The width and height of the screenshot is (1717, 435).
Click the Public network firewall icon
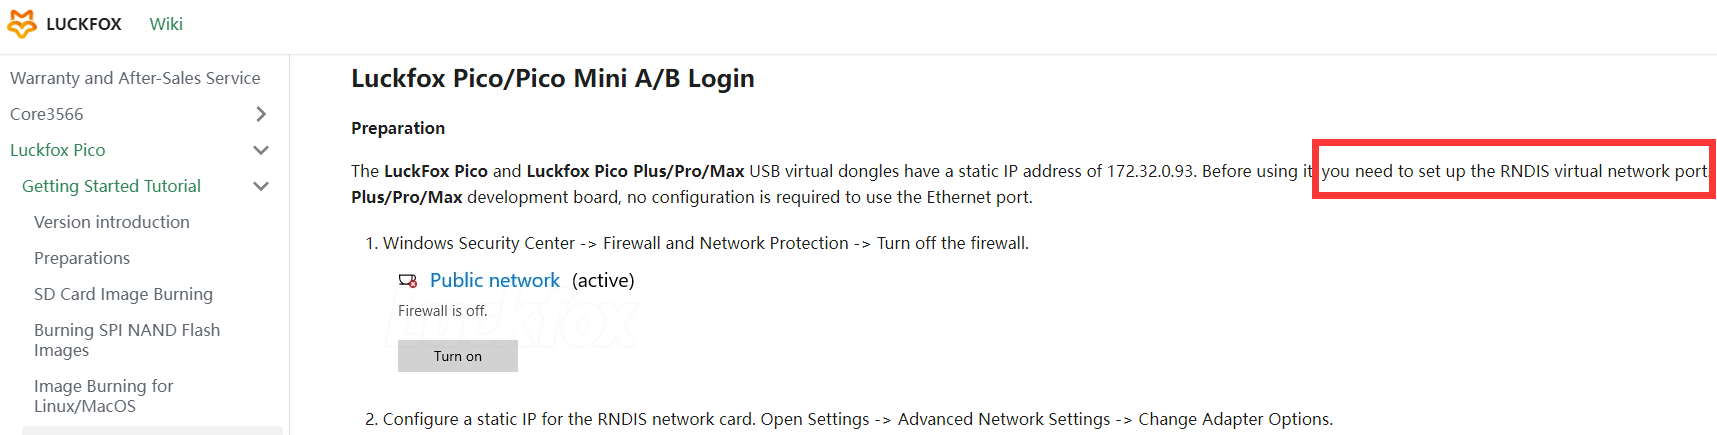[408, 281]
